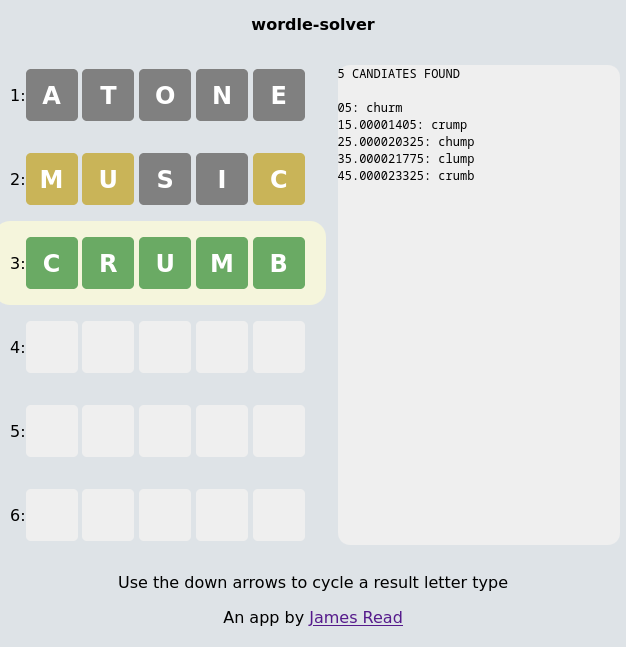Click the 'churm' candidate word
The image size is (626, 647).
coord(384,108)
